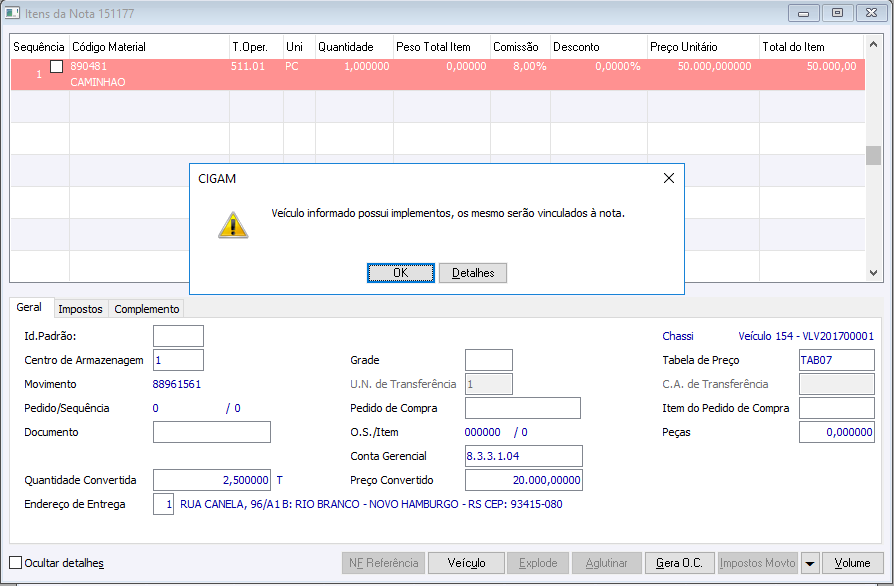Click the grid vertical scrollbar thumb

tap(873, 156)
